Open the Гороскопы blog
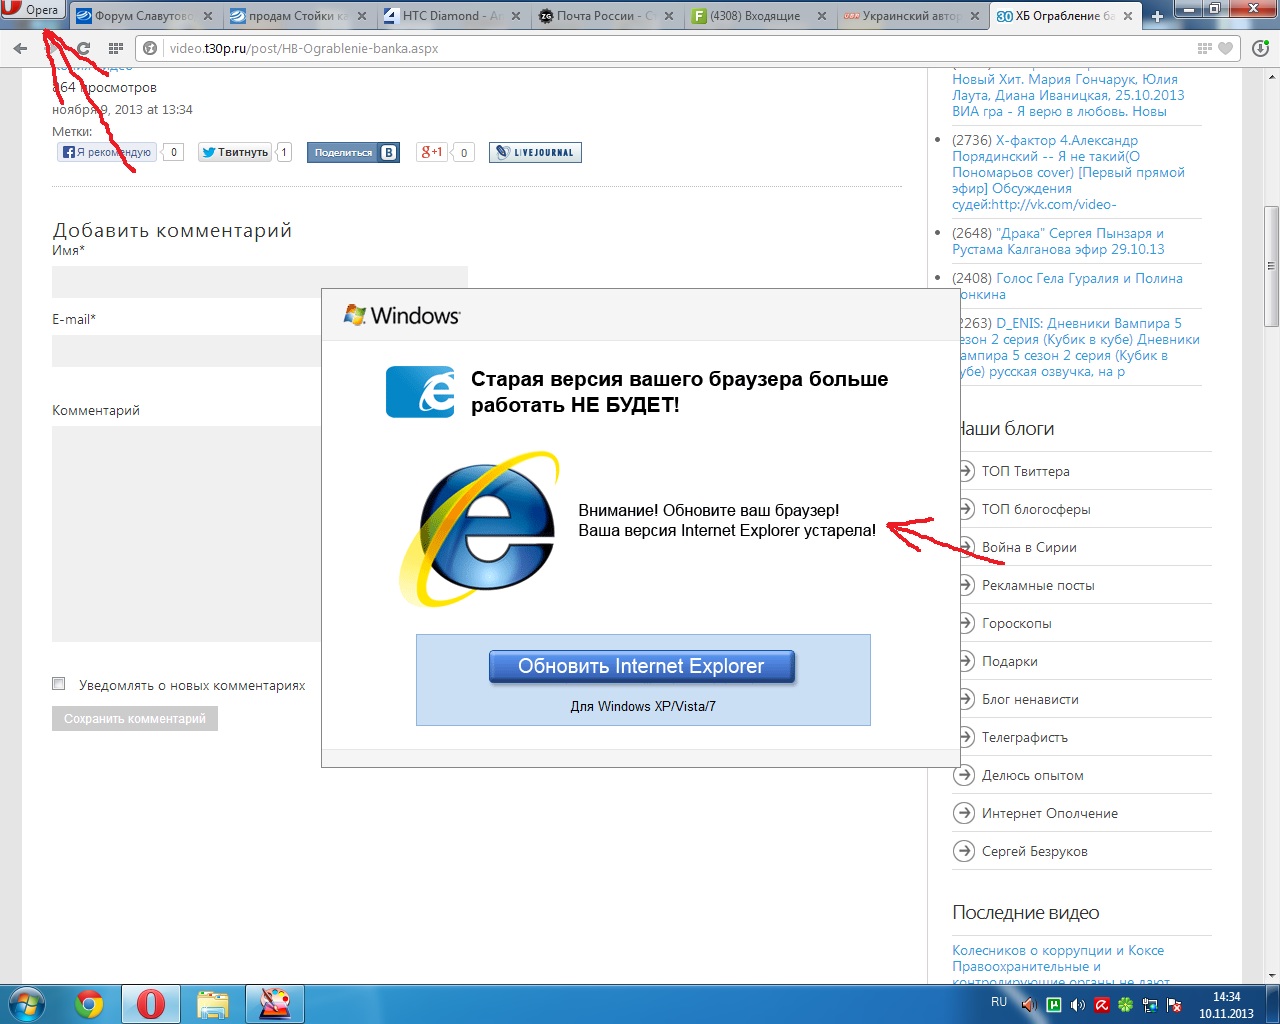 [x=1017, y=623]
